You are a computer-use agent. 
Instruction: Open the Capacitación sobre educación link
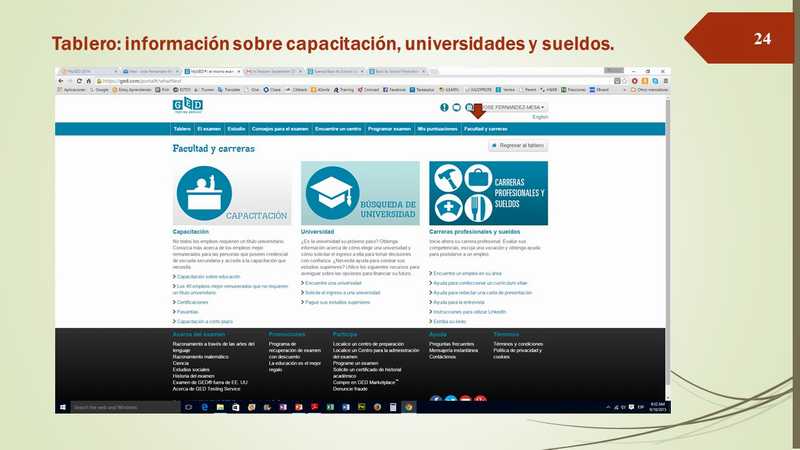[208, 277]
